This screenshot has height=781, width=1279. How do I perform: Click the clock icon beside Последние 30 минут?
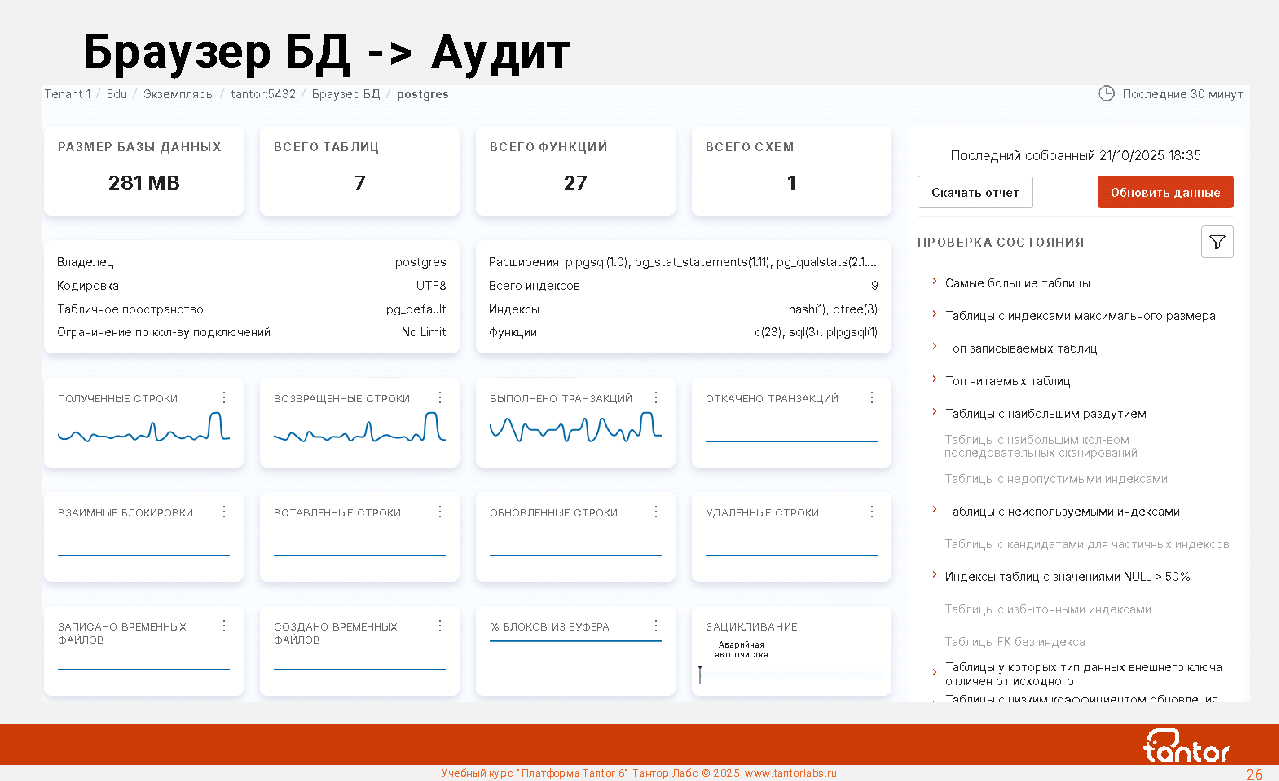click(1106, 93)
